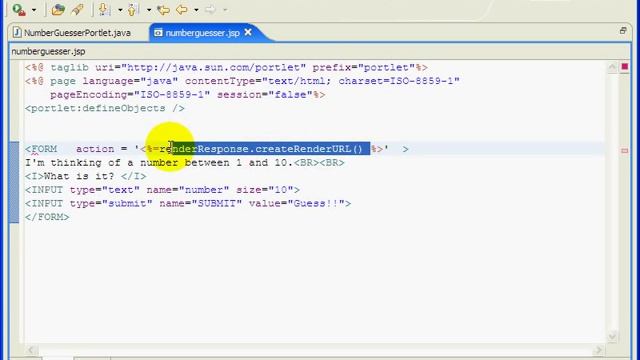Click the highlighted renderResponse.createRenderURL() text
Screen dimensions: 640x360
(271, 149)
